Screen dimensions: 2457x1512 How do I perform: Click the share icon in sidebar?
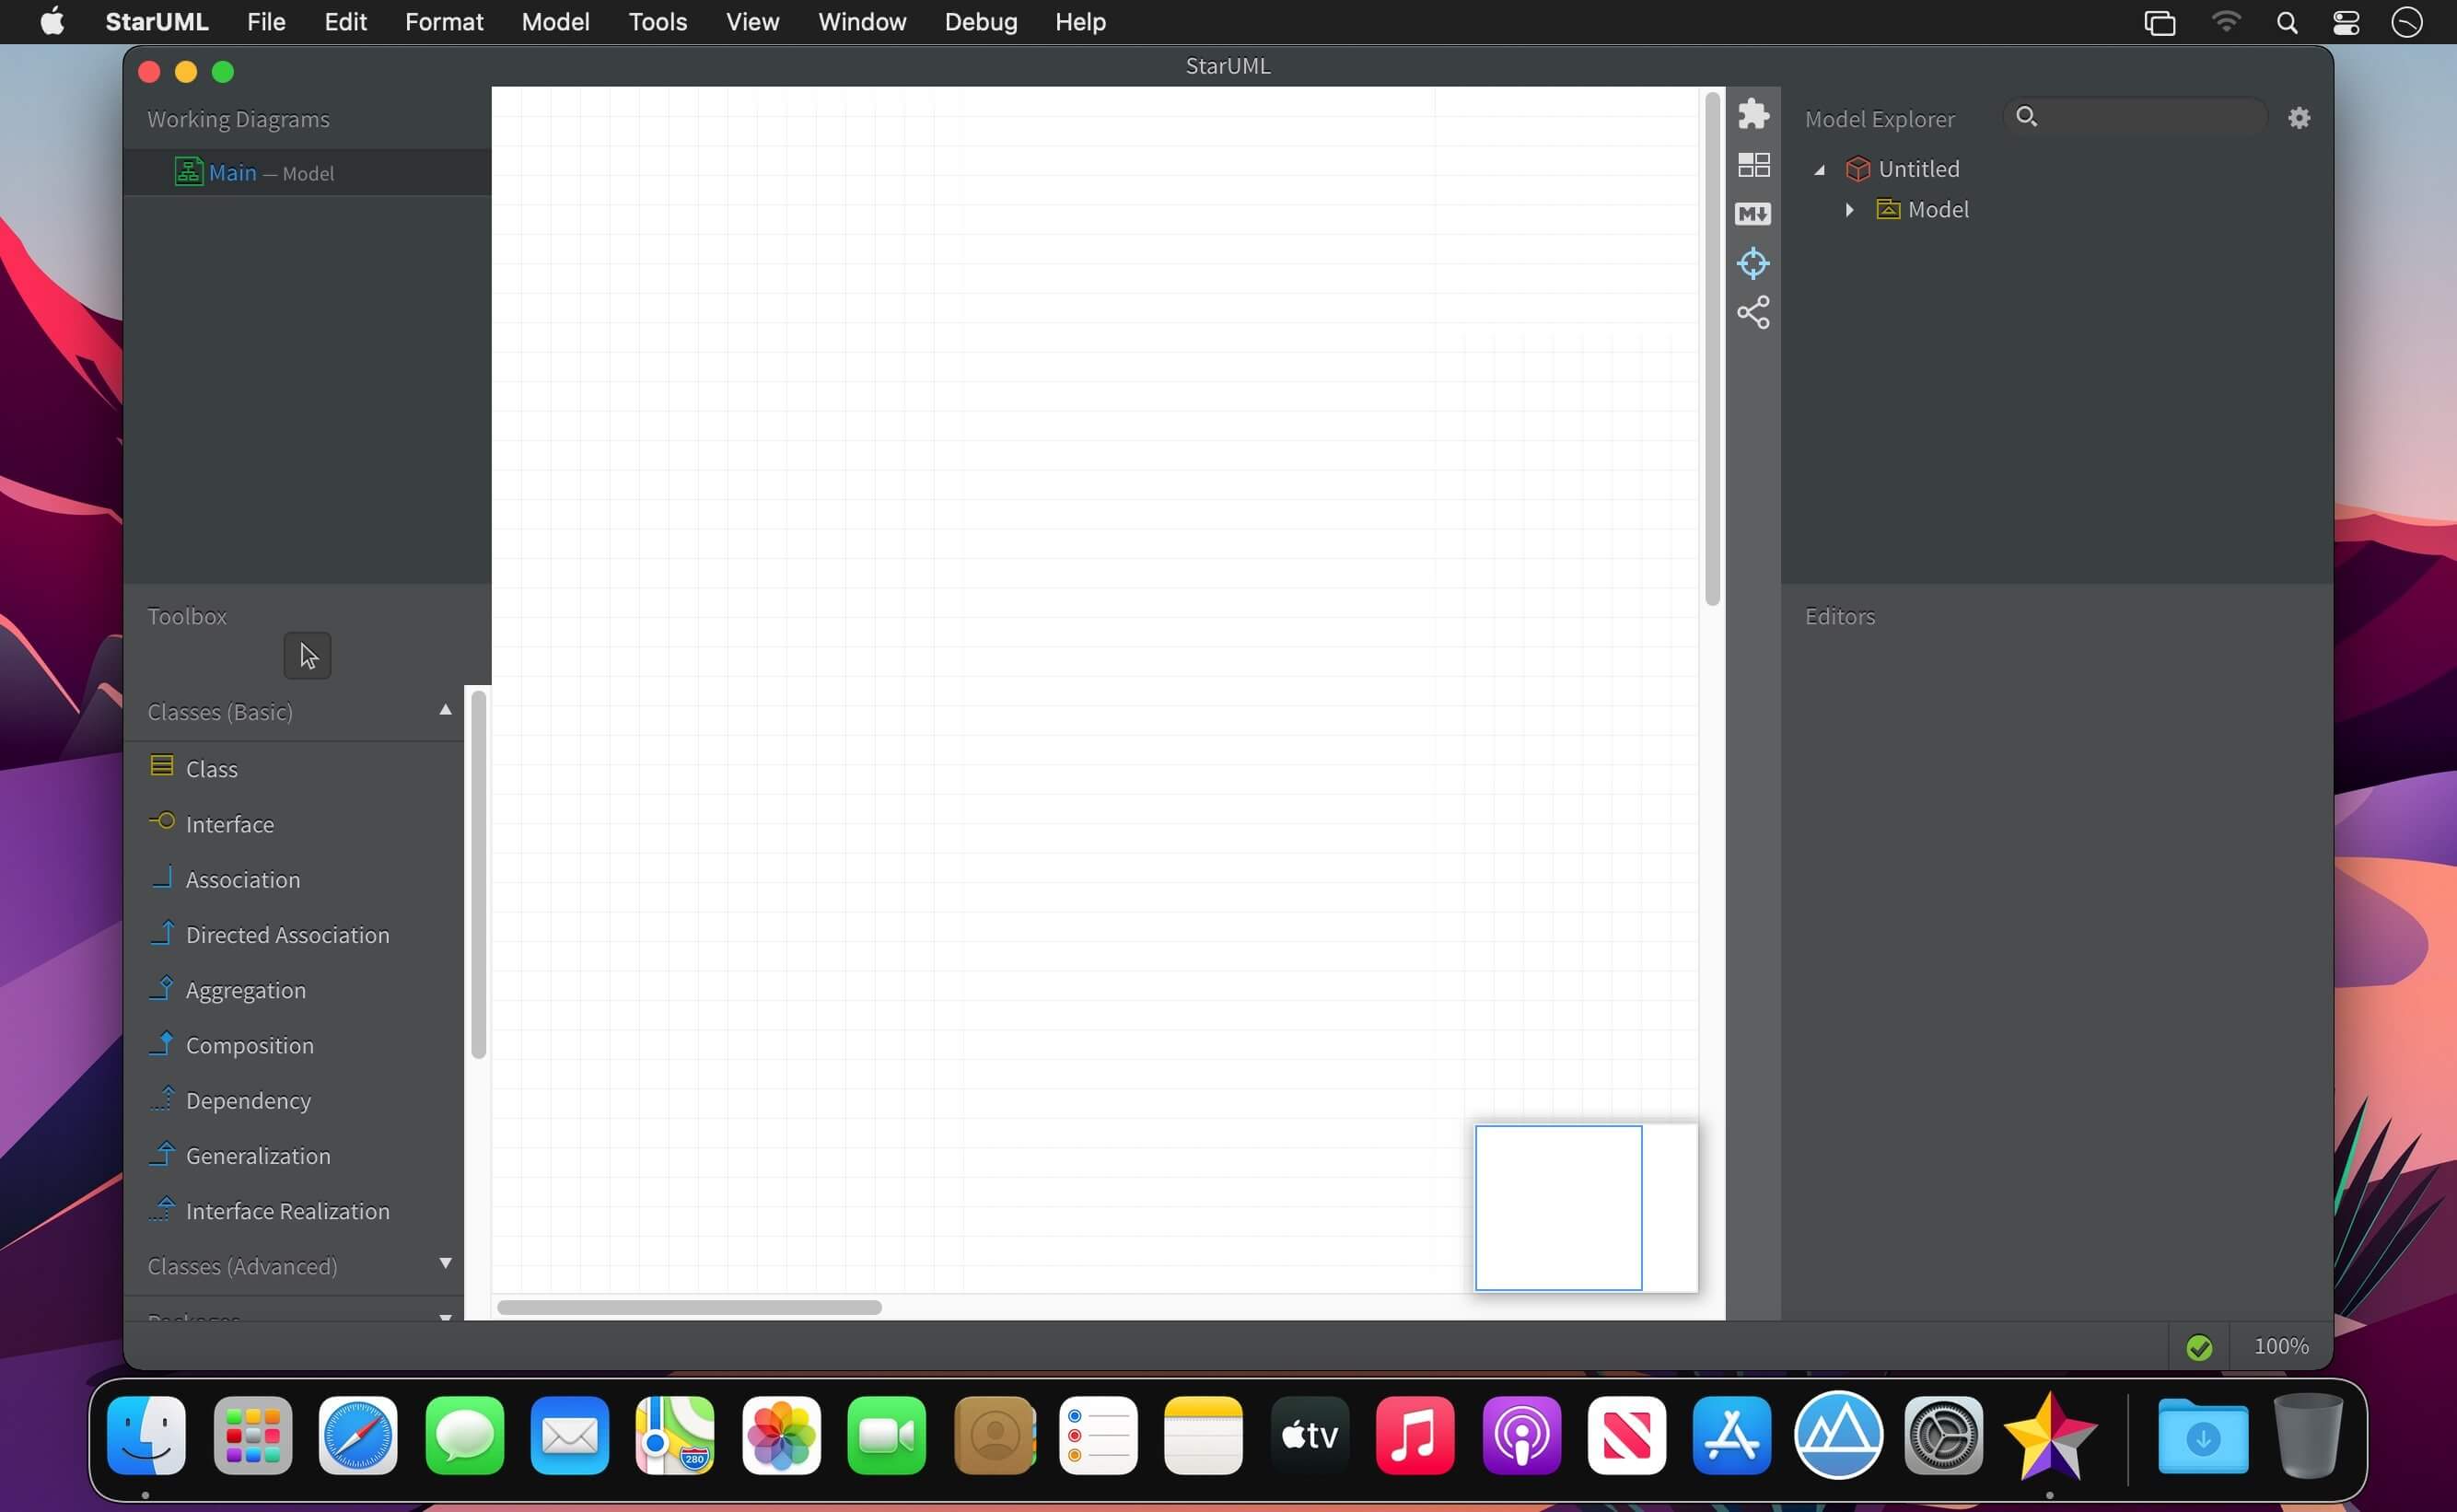(1753, 313)
